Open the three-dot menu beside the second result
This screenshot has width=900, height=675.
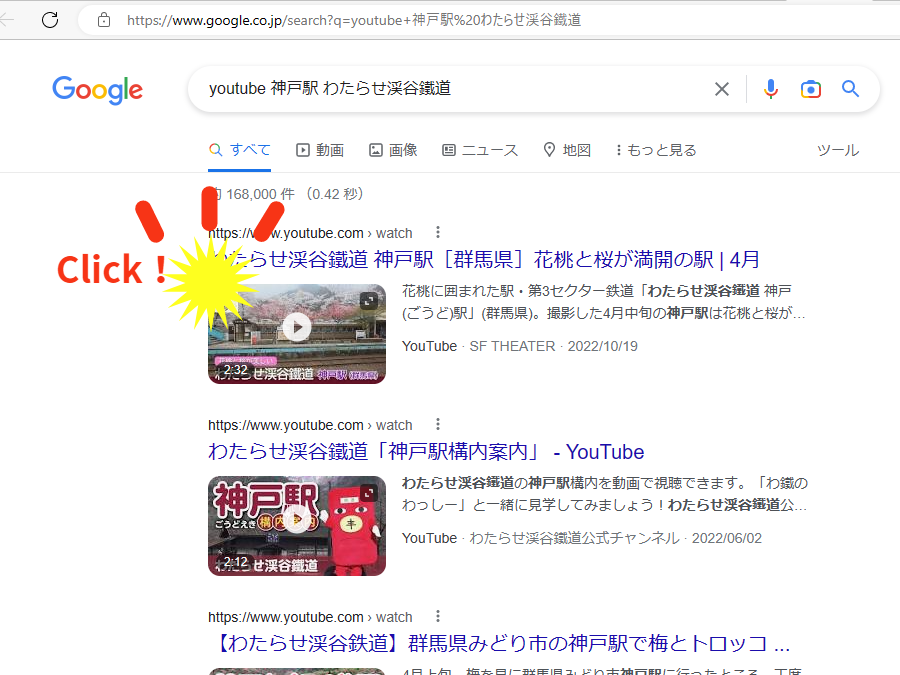coord(437,423)
